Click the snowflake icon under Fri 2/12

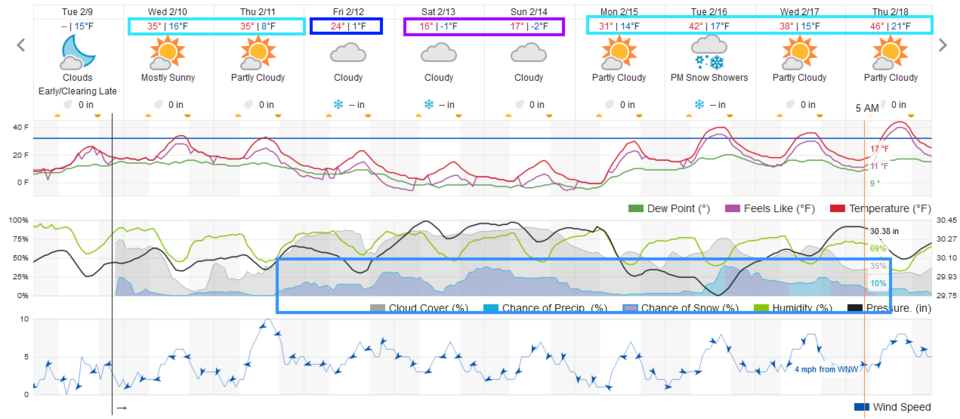[338, 105]
